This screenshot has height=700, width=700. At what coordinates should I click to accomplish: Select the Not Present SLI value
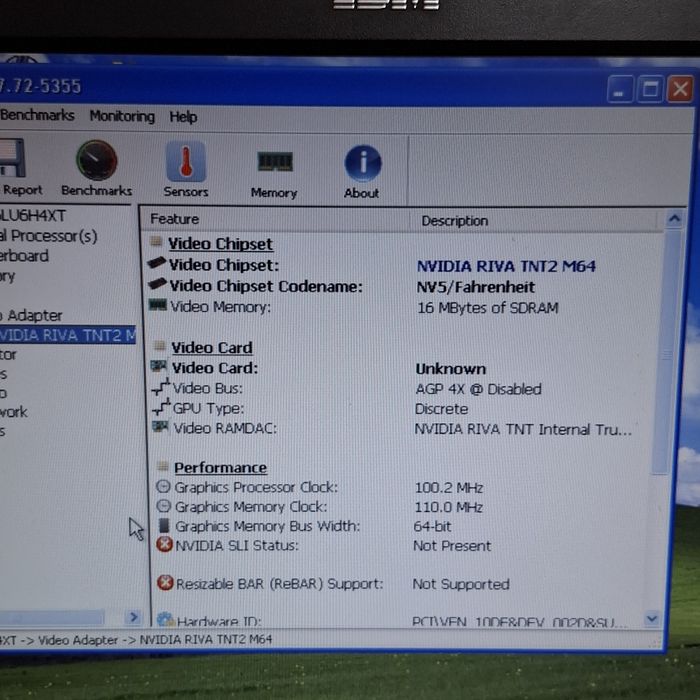[x=452, y=546]
